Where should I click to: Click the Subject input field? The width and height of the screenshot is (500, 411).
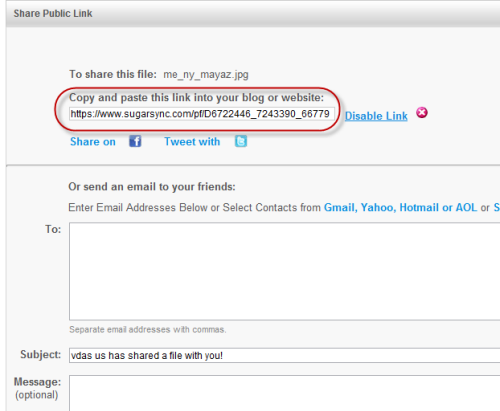click(284, 355)
